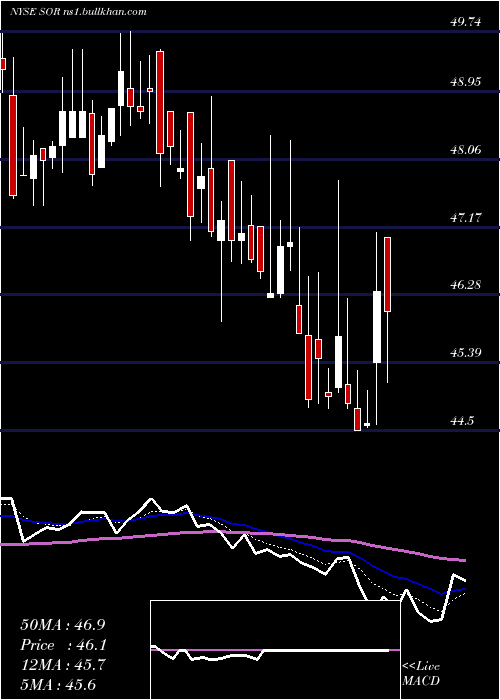Select the 49.74 price level label

click(467, 22)
